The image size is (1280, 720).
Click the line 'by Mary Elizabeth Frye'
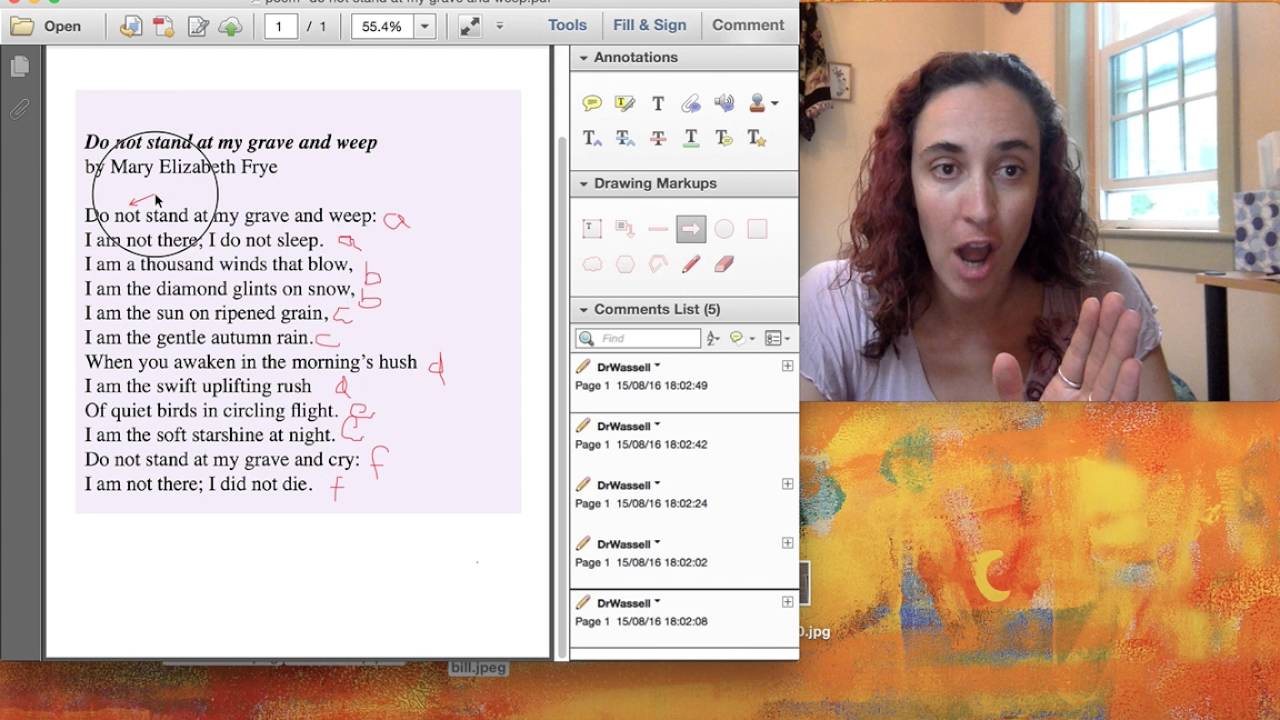pyautogui.click(x=181, y=167)
